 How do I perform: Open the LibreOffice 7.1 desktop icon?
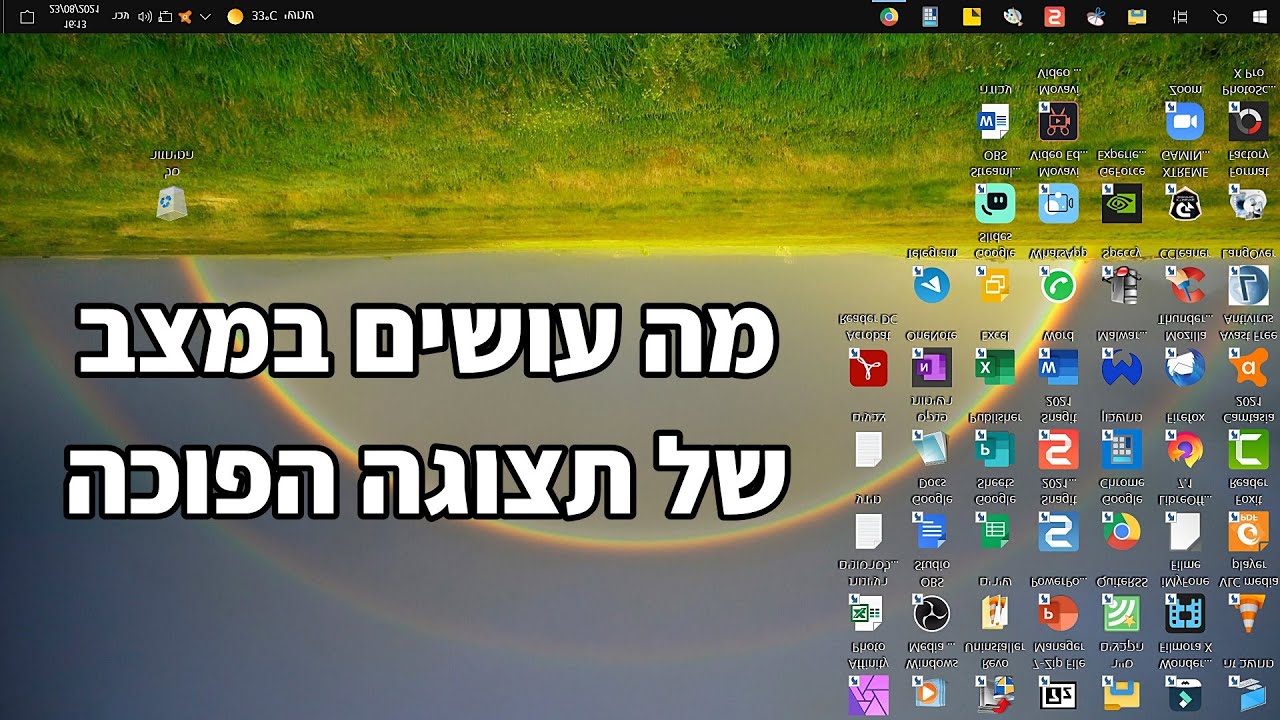click(1184, 531)
